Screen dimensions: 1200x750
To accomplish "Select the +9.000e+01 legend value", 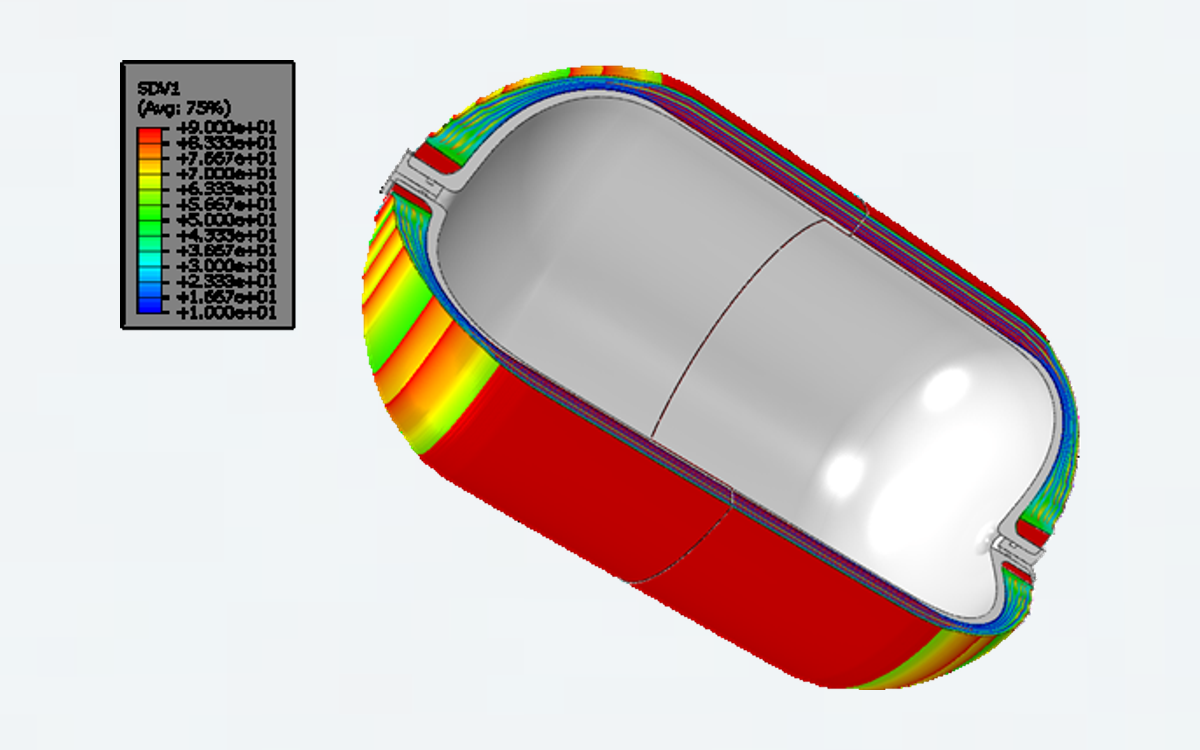I will click(x=224, y=129).
